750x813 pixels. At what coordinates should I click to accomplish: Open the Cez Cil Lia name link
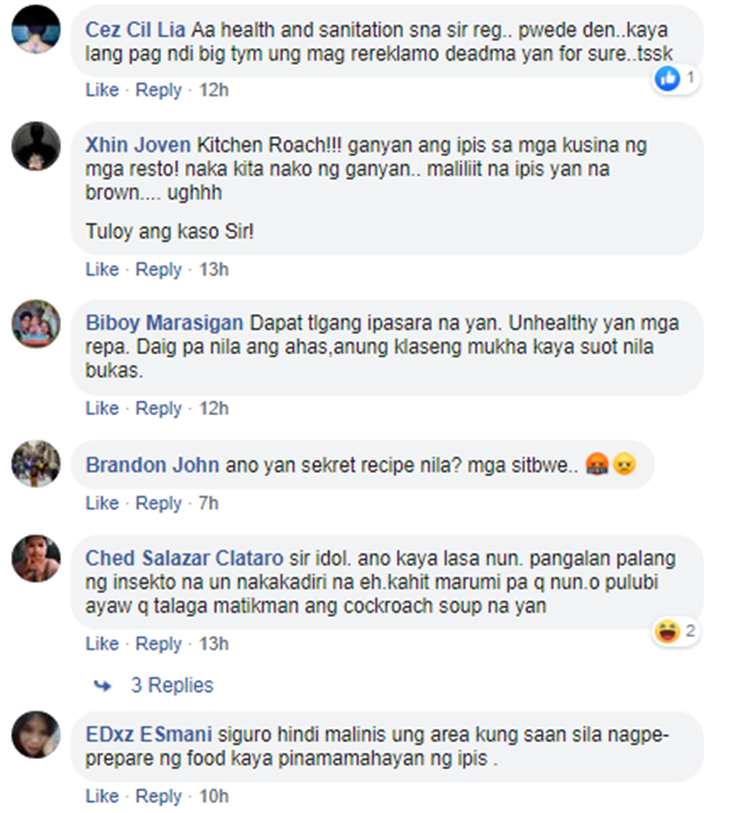(135, 30)
